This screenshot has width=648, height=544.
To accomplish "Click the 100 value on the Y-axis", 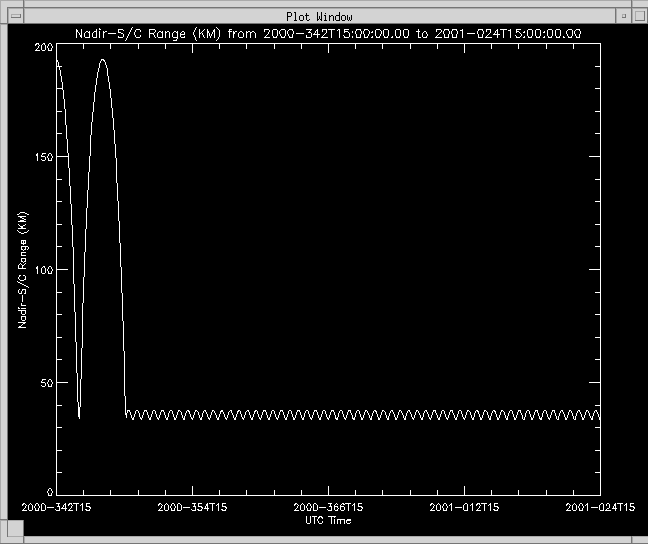I will click(x=42, y=270).
